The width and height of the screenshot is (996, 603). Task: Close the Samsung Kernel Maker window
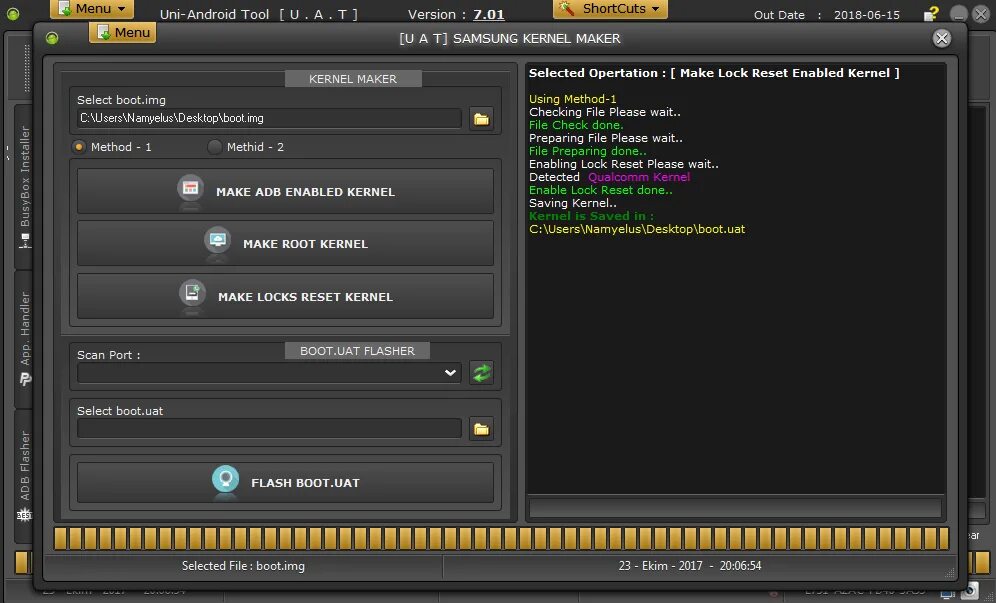point(942,38)
